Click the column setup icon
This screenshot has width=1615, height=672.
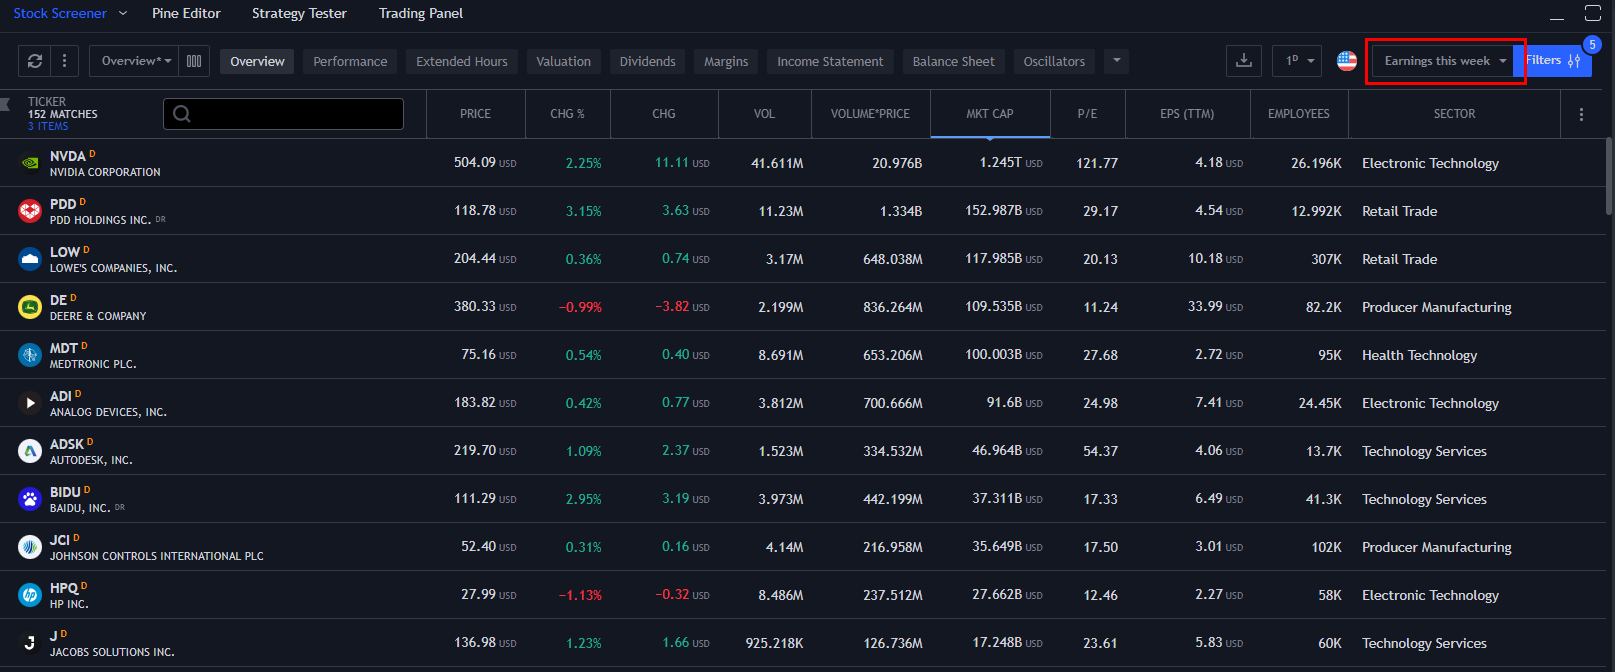(194, 61)
